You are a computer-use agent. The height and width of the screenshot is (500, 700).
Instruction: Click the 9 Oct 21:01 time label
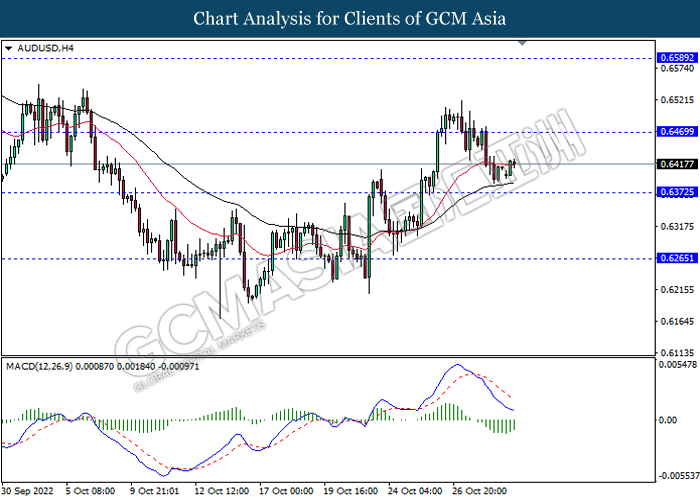pyautogui.click(x=155, y=491)
